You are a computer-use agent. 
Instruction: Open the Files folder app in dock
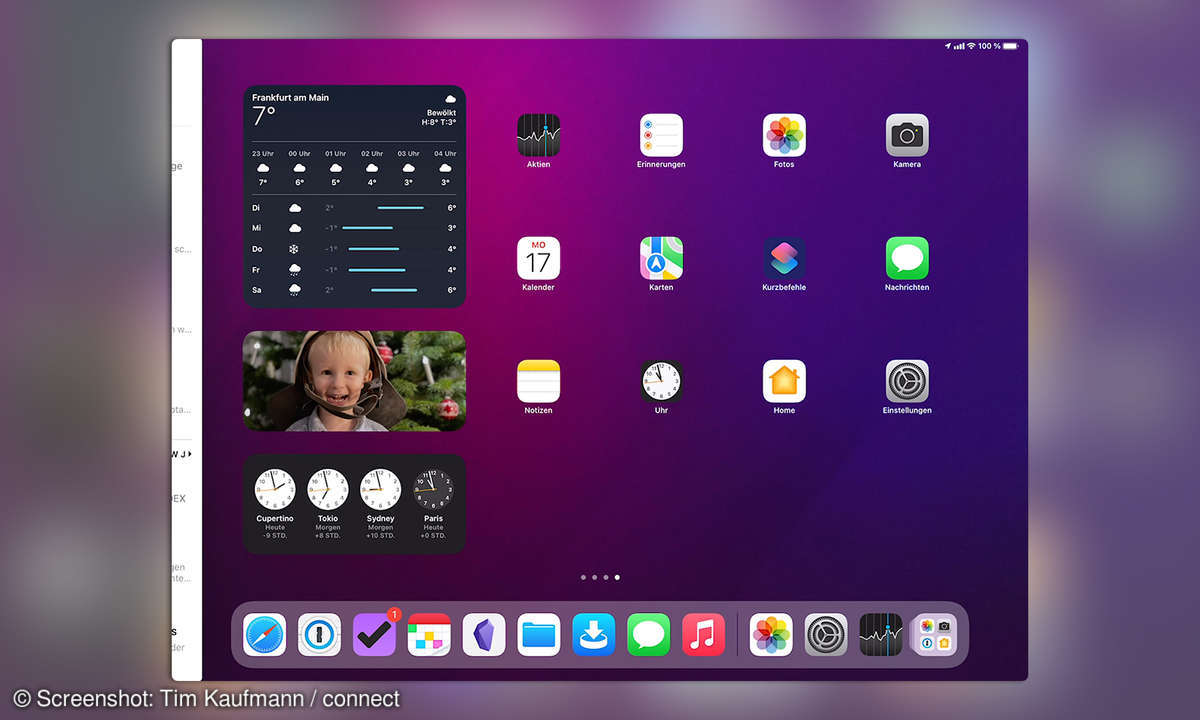pos(539,635)
